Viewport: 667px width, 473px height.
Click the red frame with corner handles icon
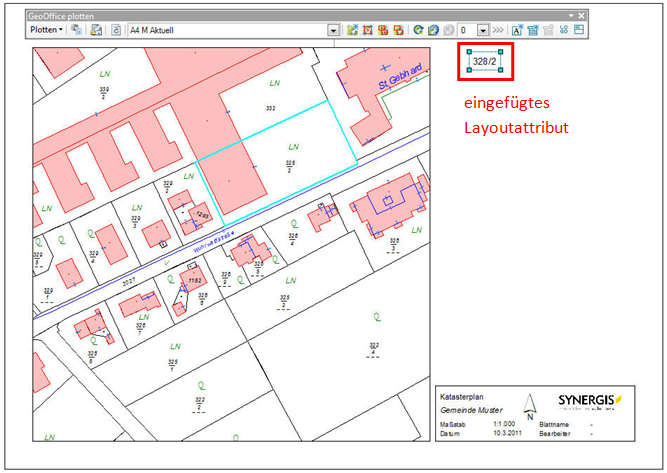pos(368,30)
